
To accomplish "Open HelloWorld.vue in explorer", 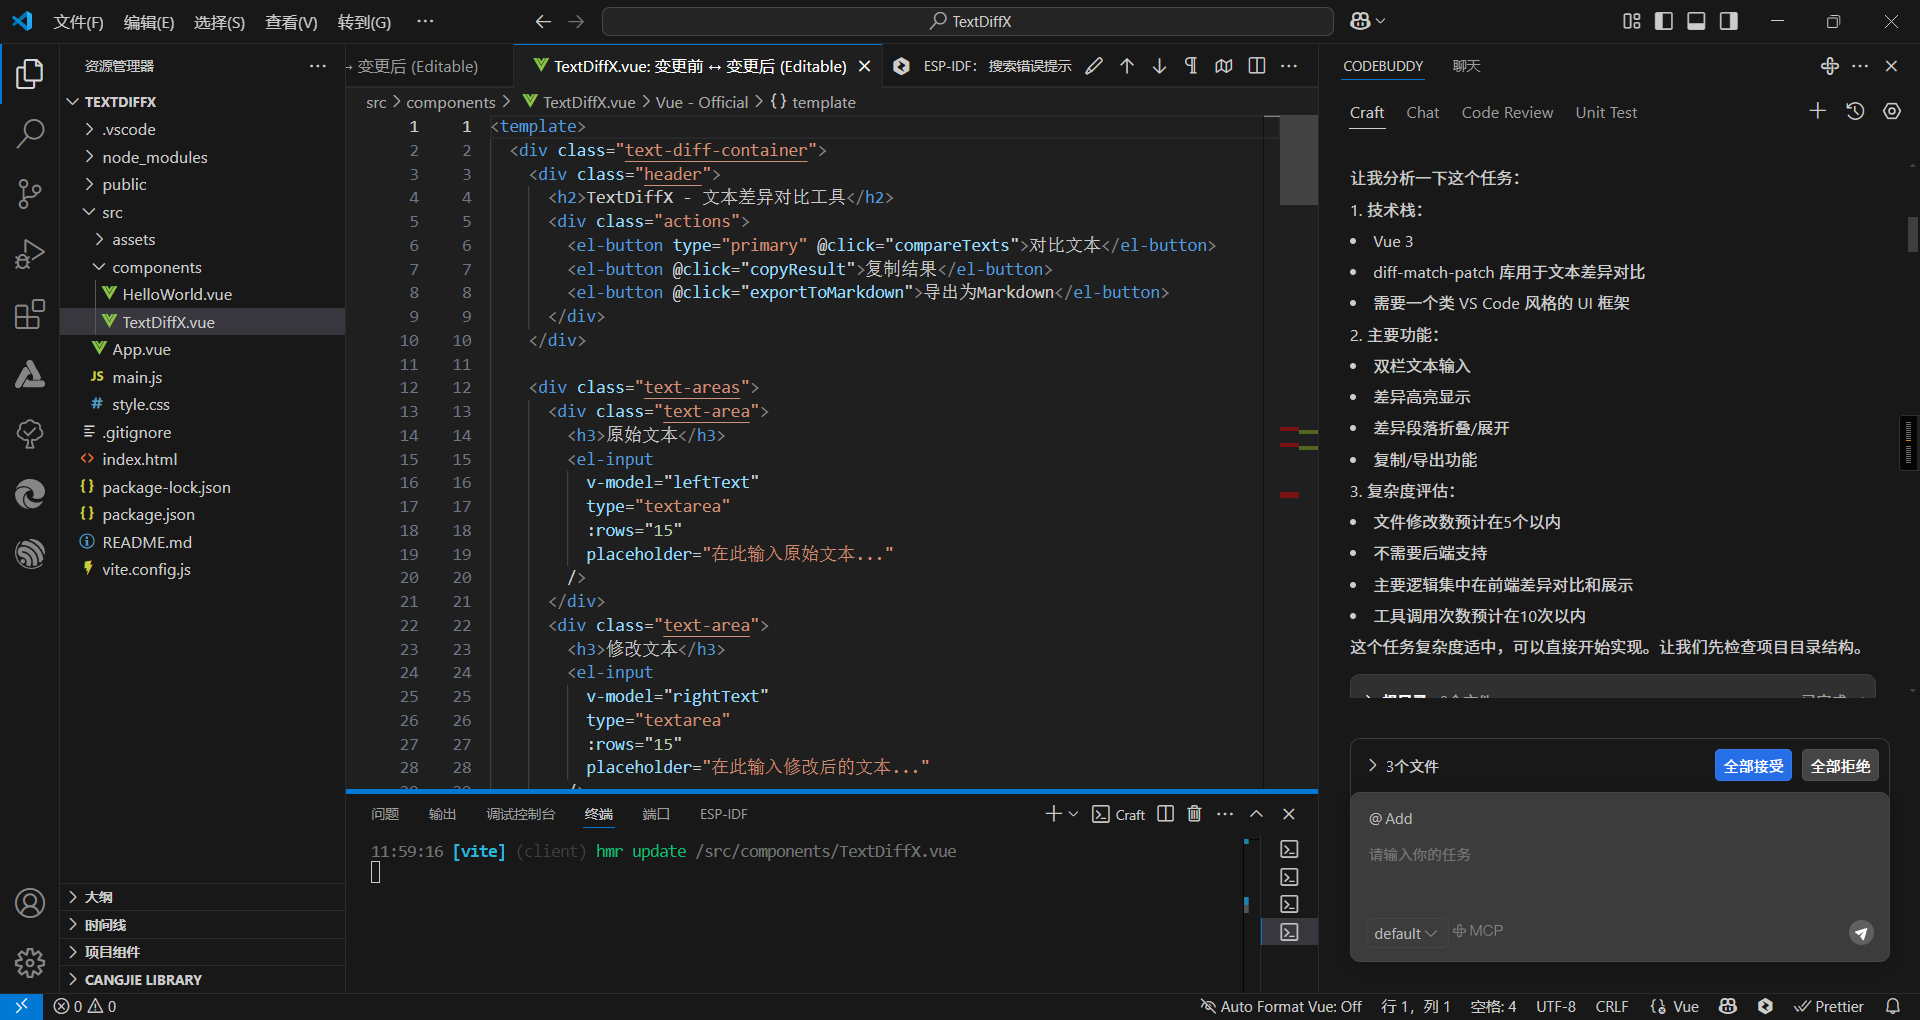I will coord(177,294).
